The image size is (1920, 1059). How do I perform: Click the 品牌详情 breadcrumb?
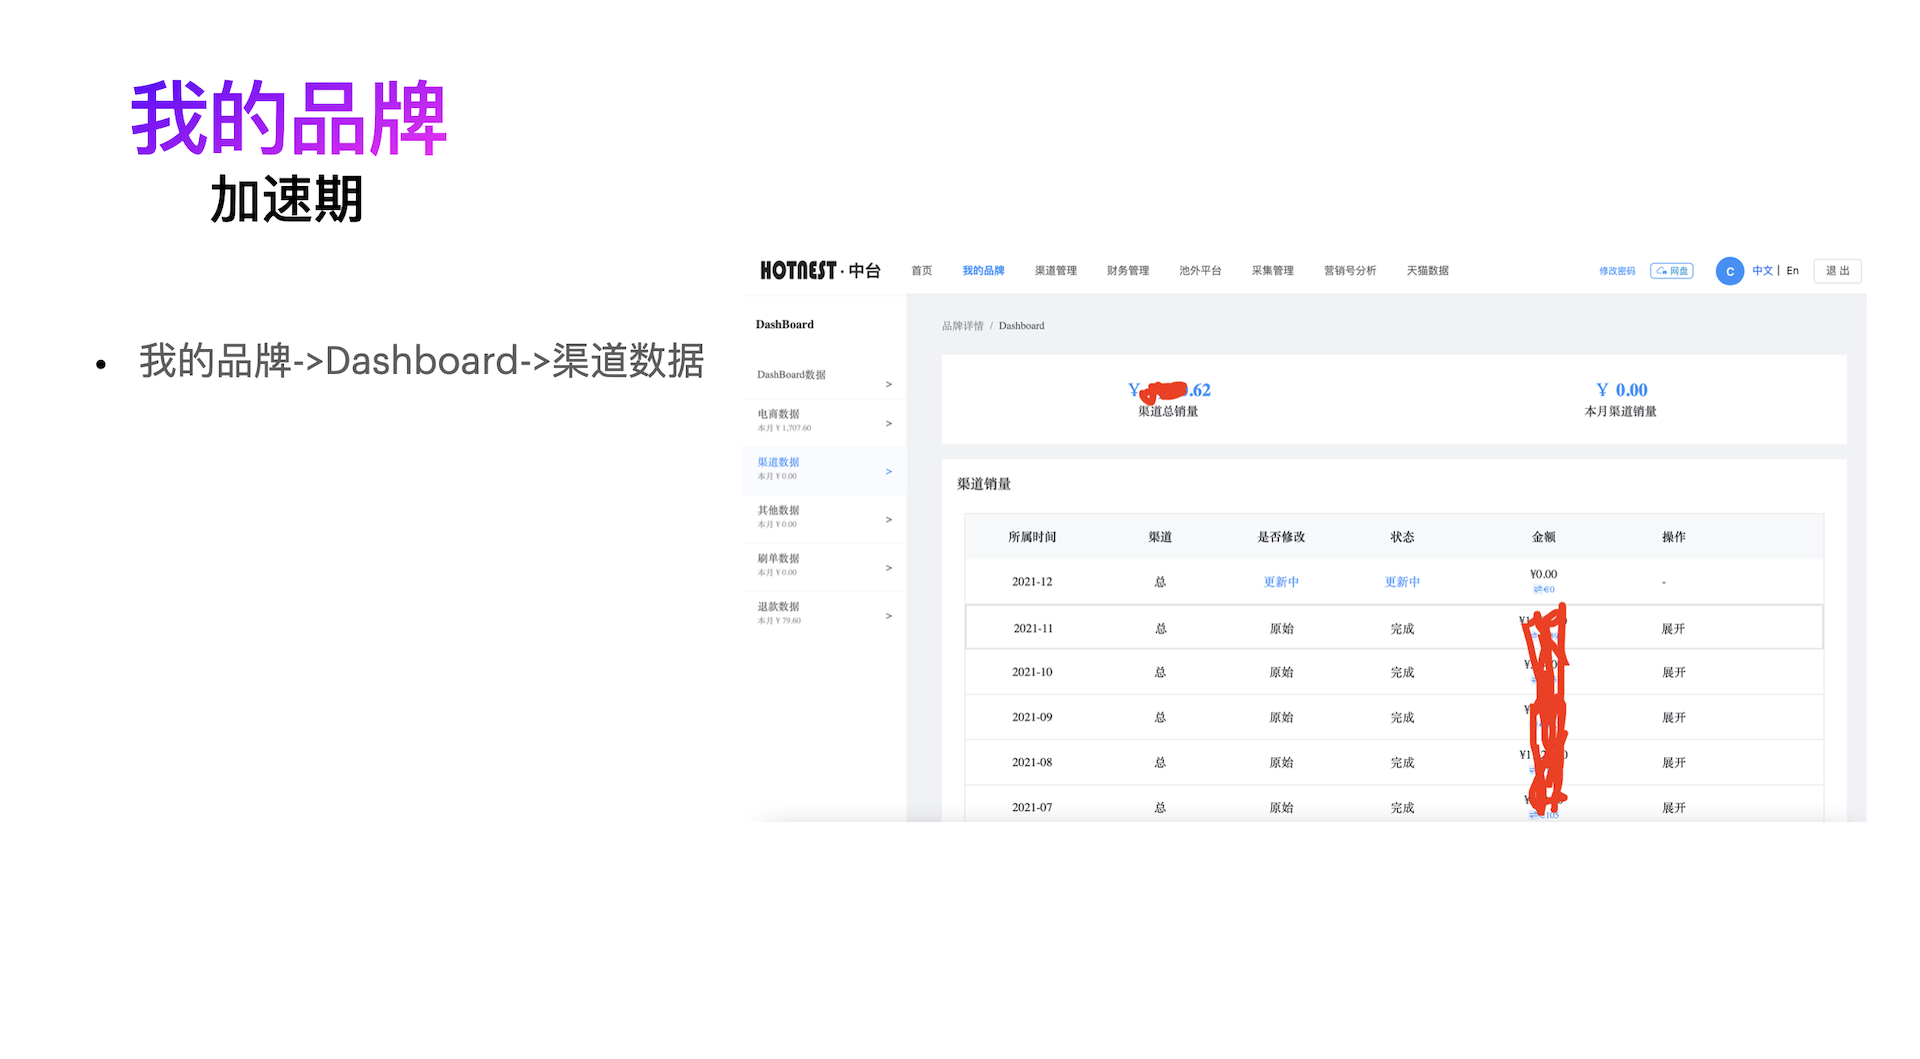962,326
